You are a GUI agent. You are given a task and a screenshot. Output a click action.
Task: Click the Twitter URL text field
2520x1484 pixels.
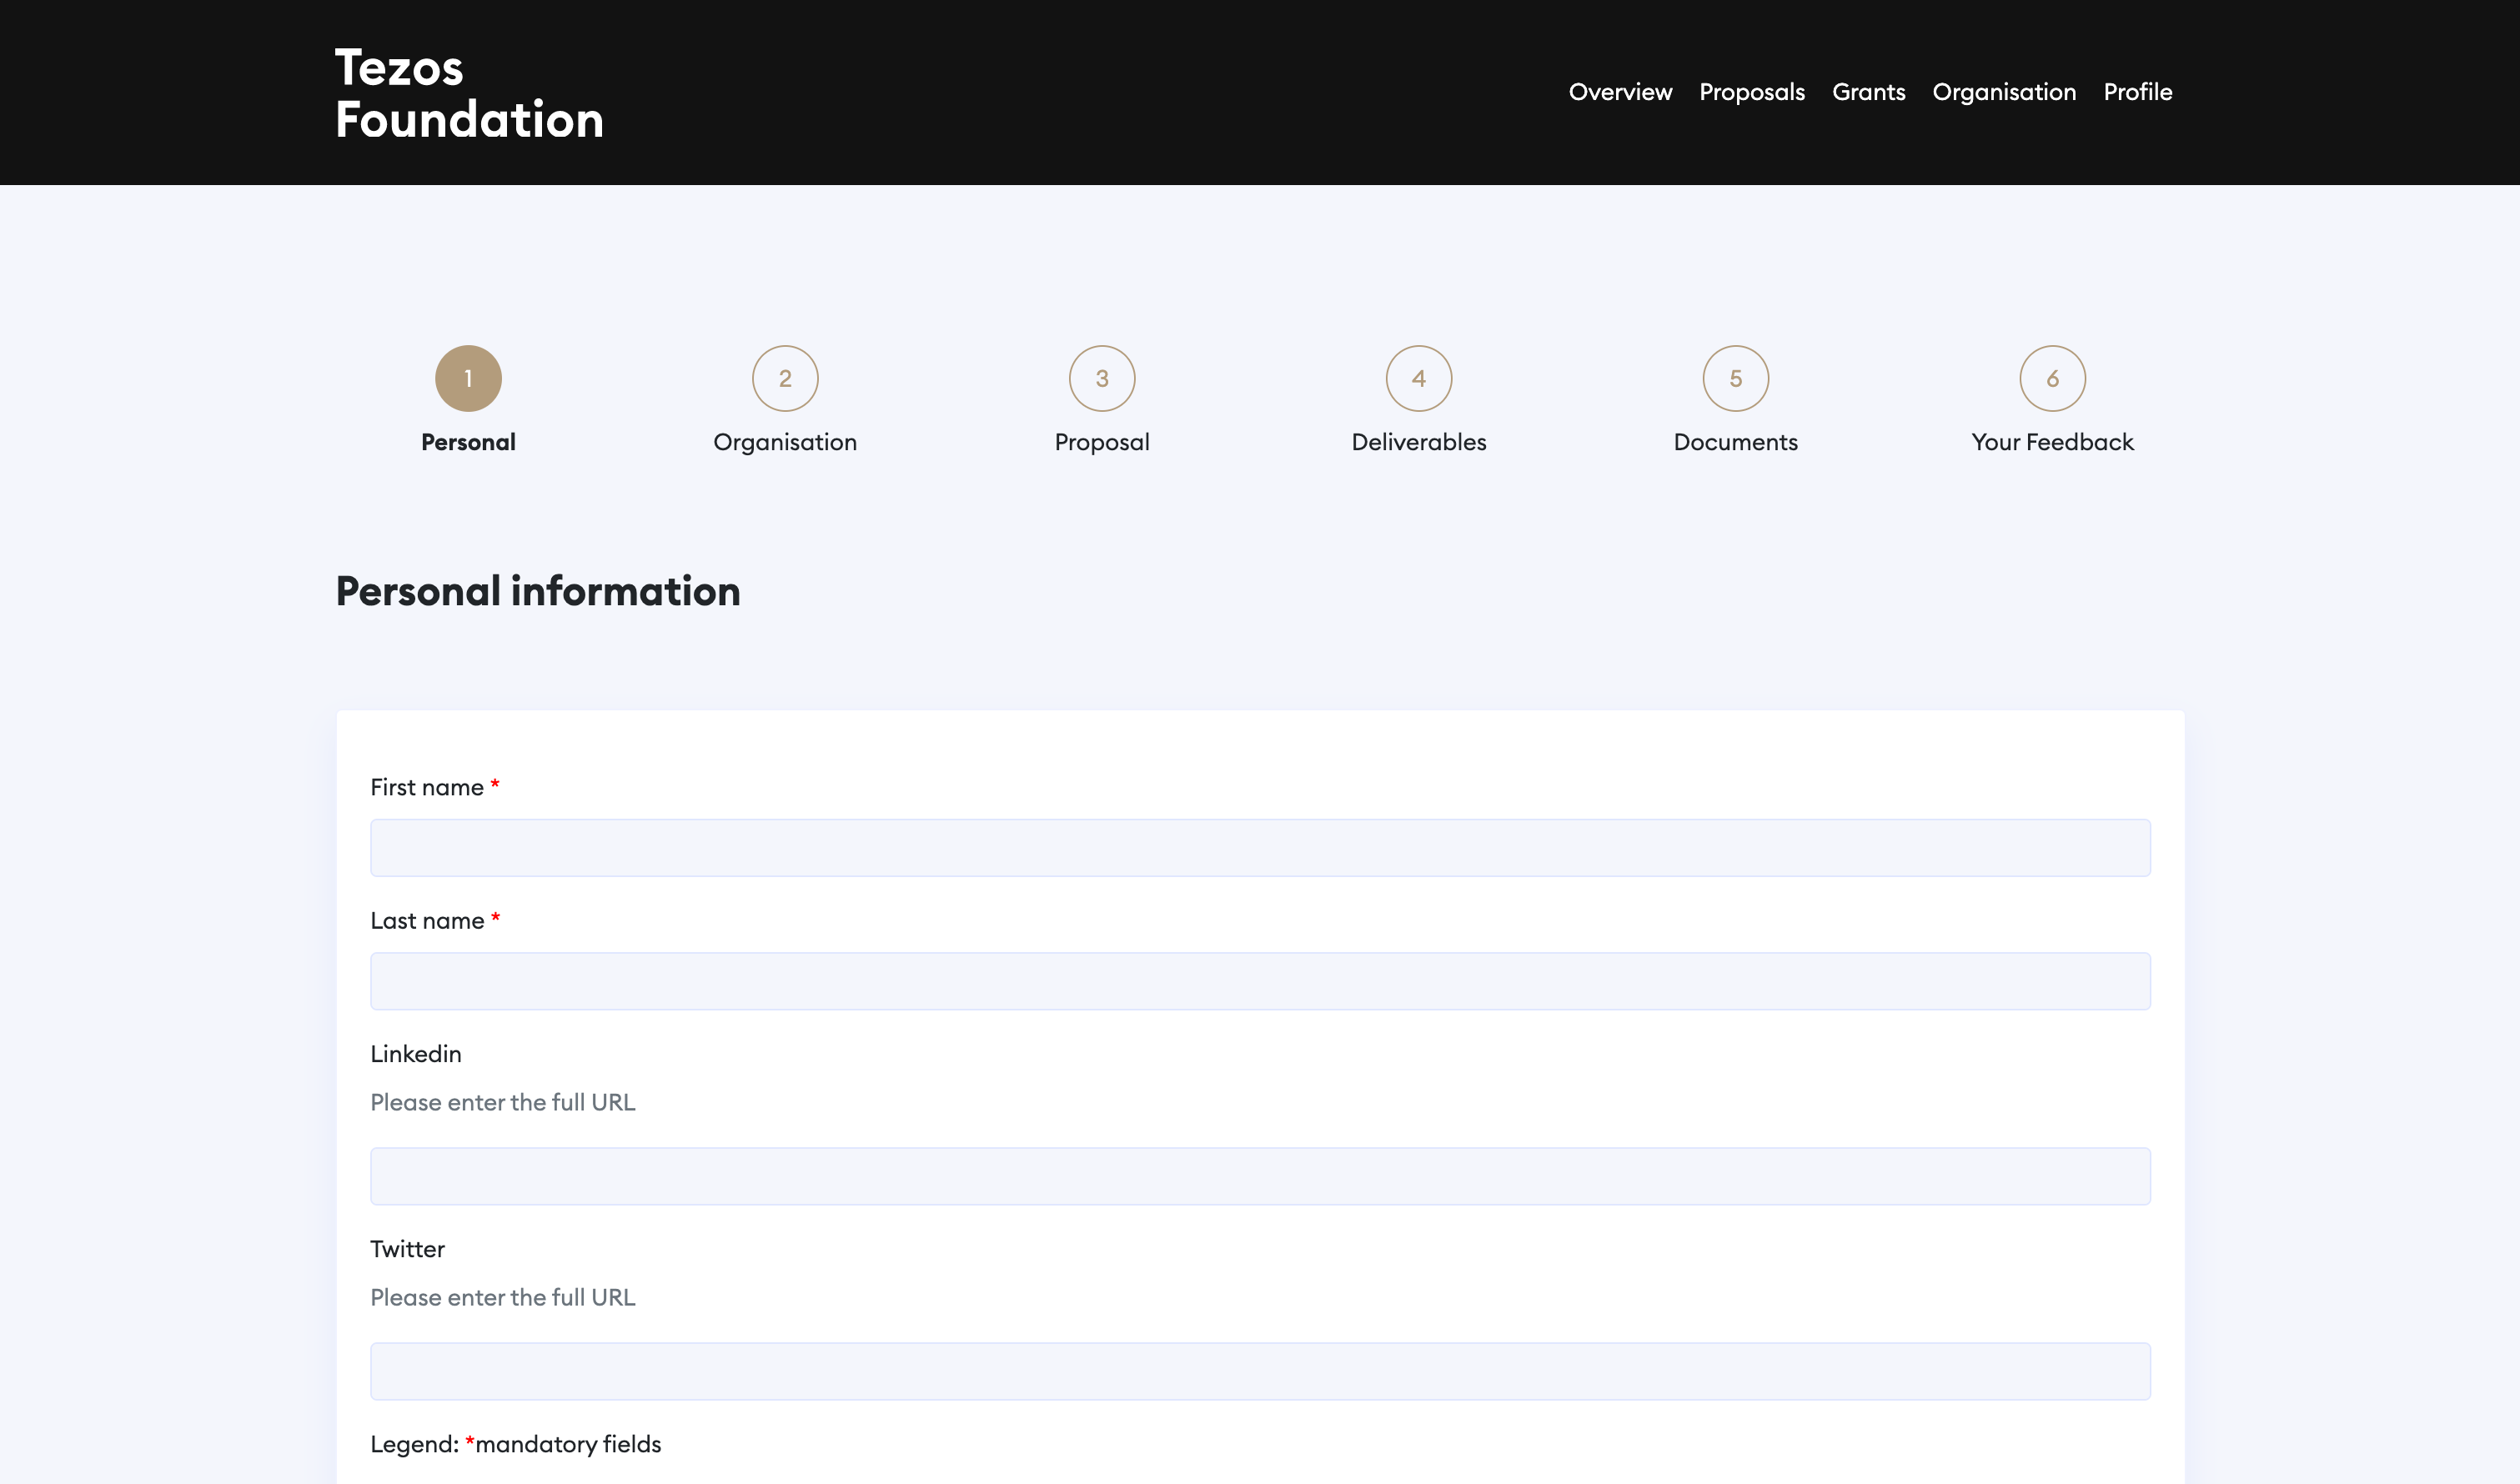pos(1260,1371)
